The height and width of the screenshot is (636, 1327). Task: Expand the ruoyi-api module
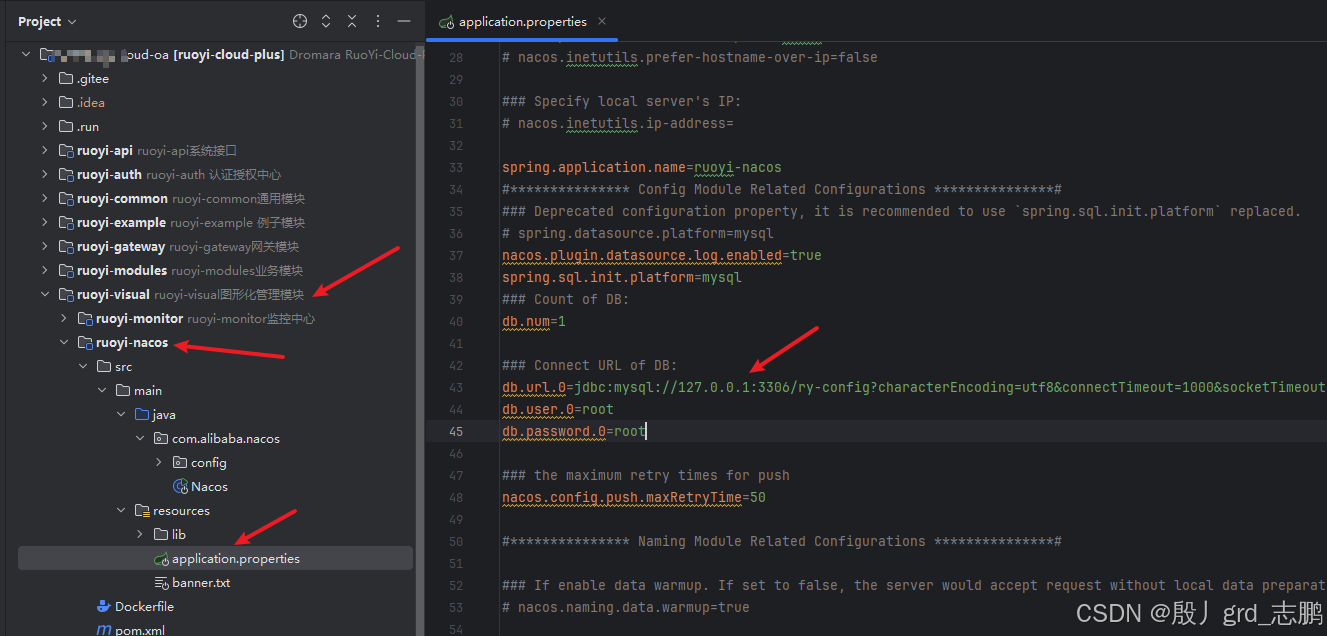click(x=45, y=150)
